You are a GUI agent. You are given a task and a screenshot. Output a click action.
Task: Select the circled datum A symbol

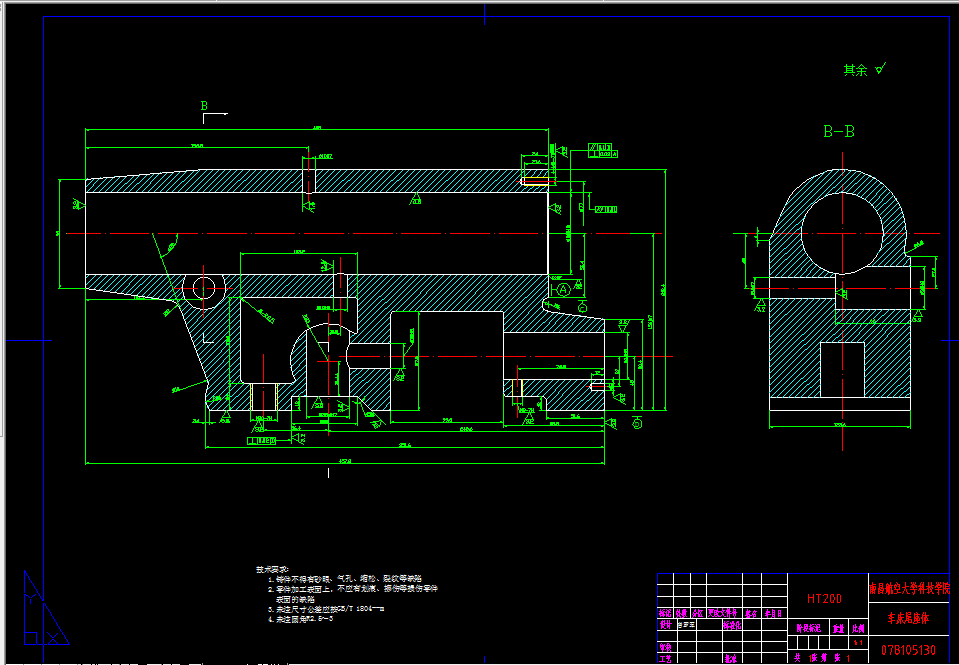click(563, 289)
